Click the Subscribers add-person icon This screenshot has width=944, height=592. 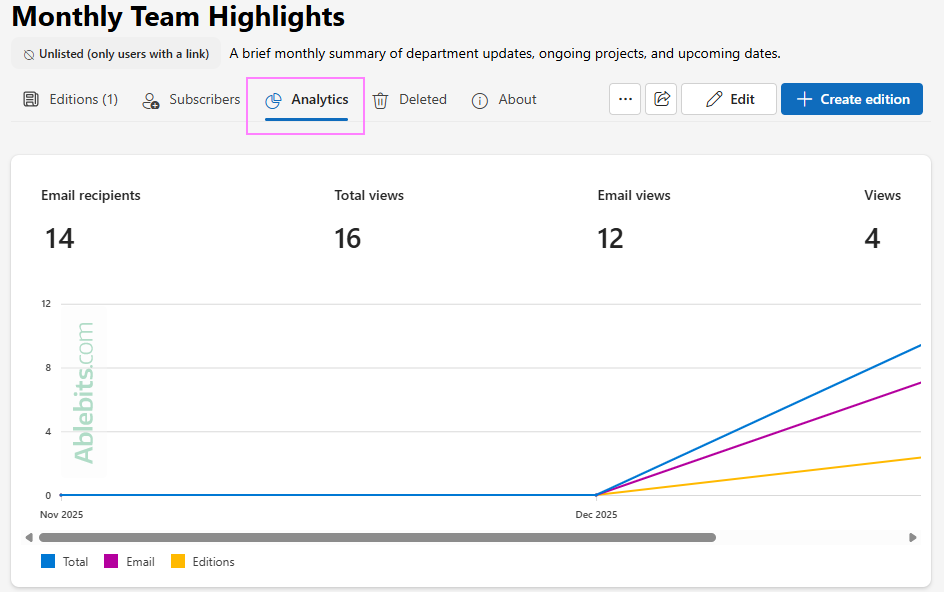tap(150, 99)
